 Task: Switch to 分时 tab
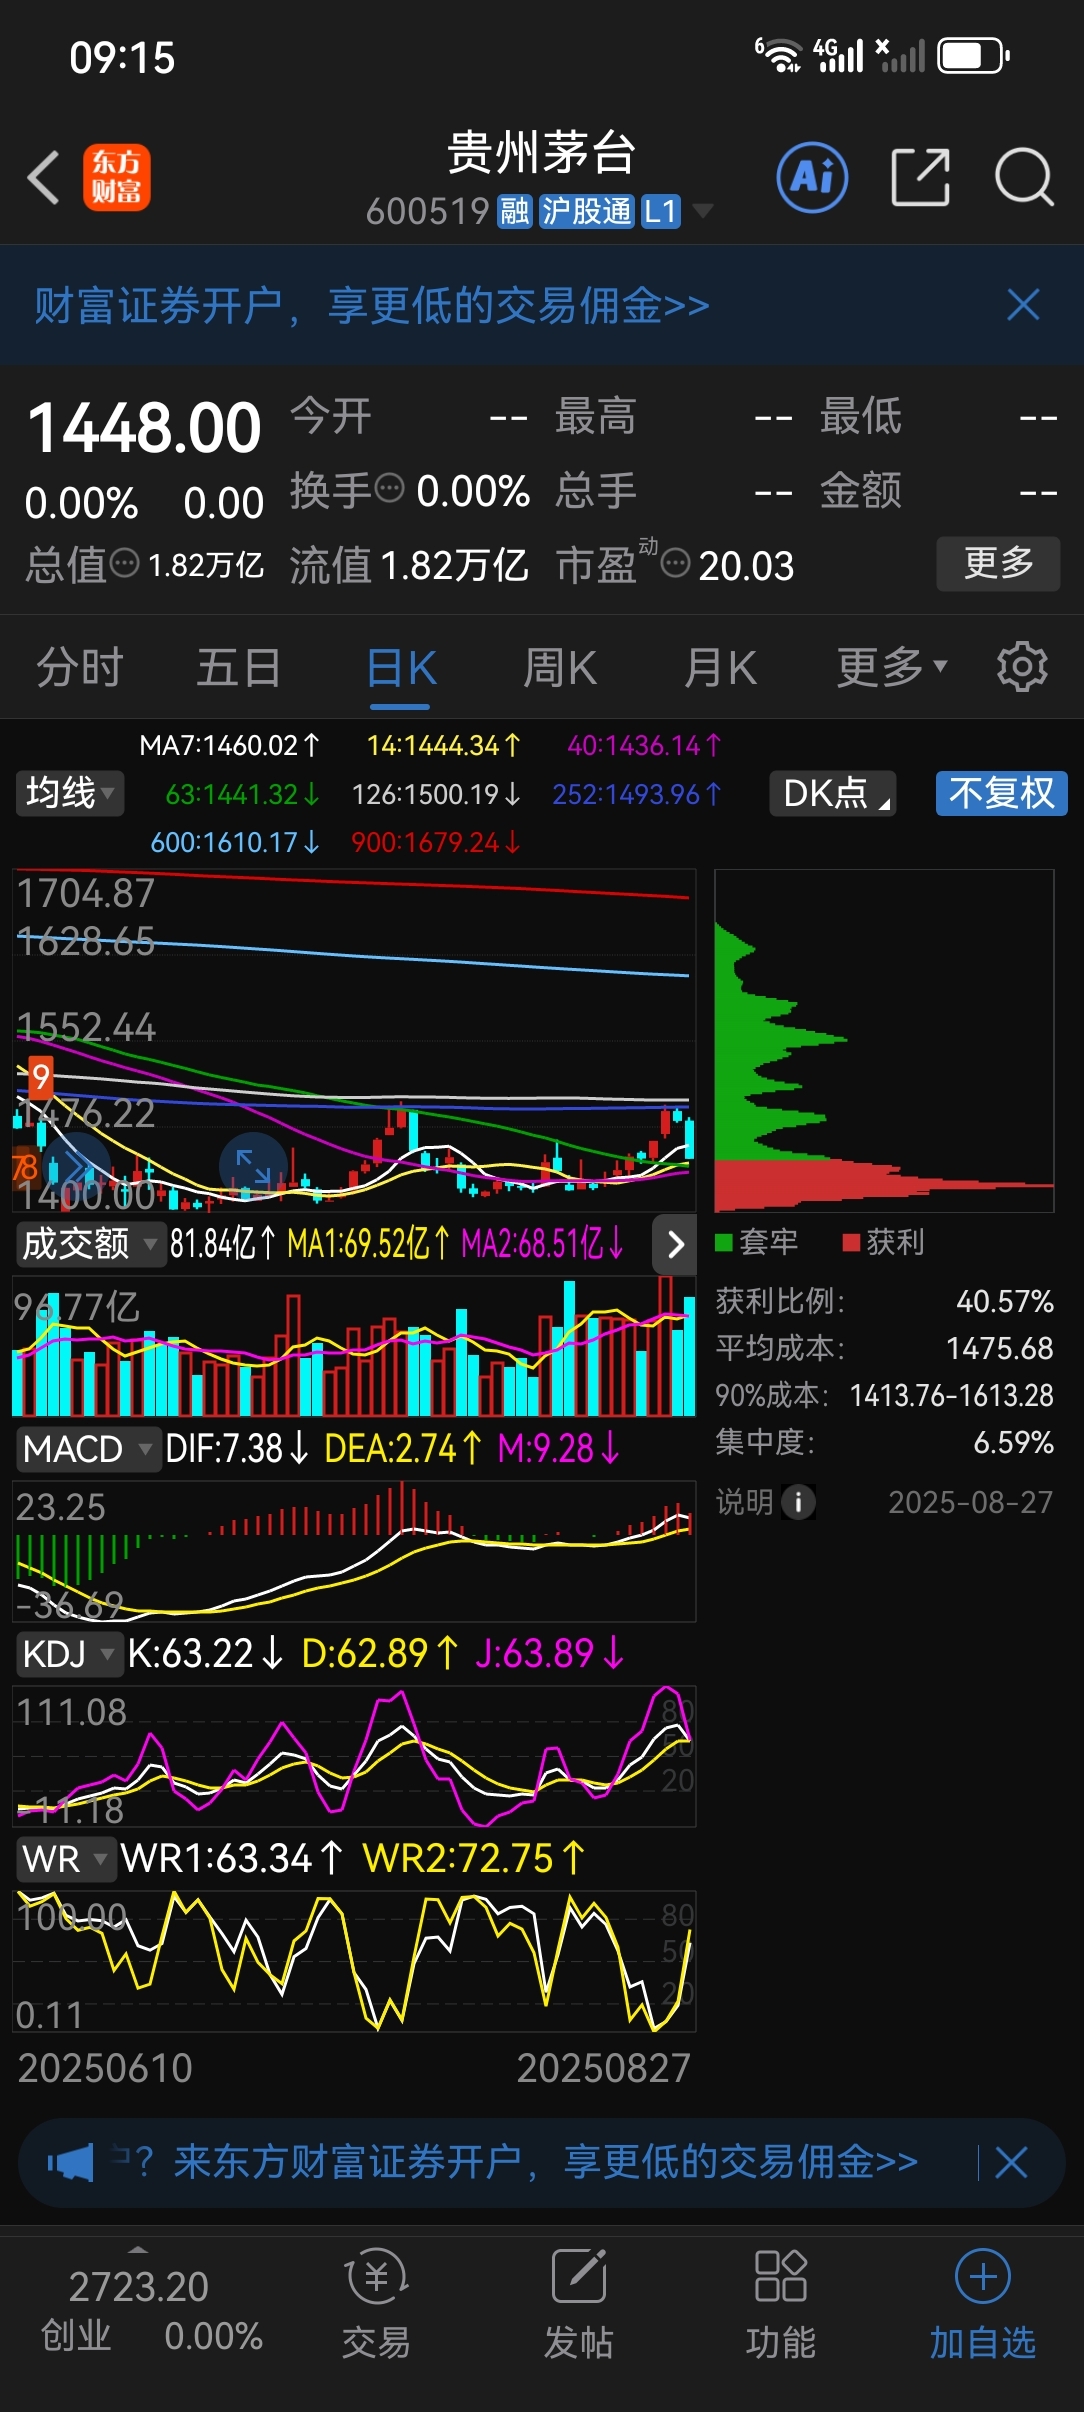tap(80, 667)
